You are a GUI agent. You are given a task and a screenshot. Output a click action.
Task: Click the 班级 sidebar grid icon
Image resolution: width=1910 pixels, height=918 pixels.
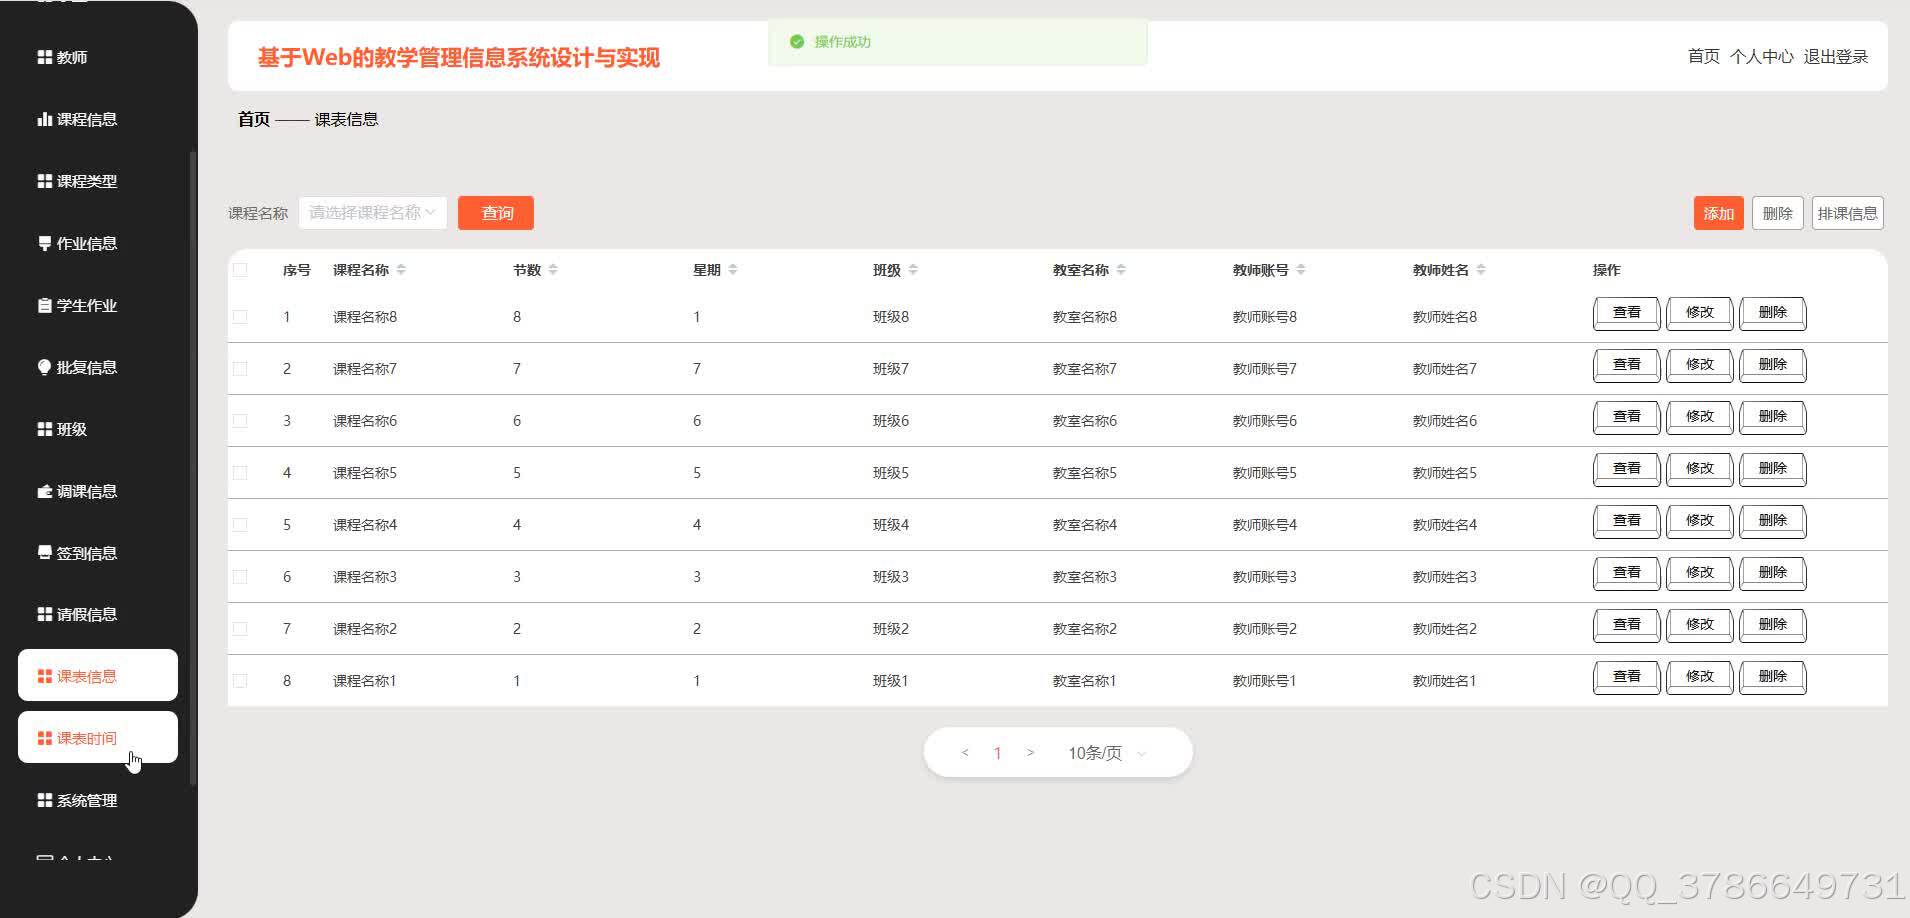(x=44, y=429)
